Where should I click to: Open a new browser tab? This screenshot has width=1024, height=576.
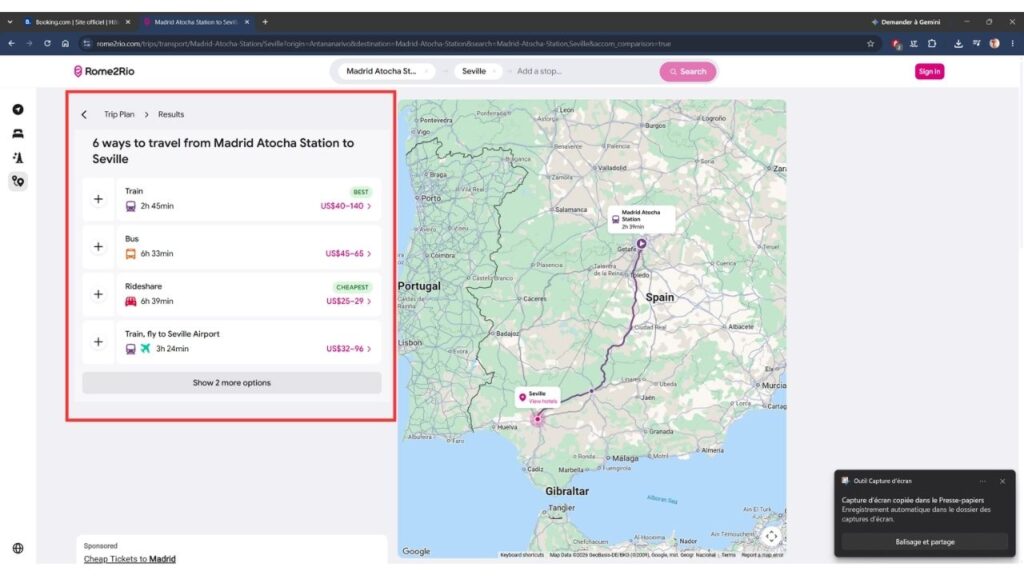[x=265, y=22]
